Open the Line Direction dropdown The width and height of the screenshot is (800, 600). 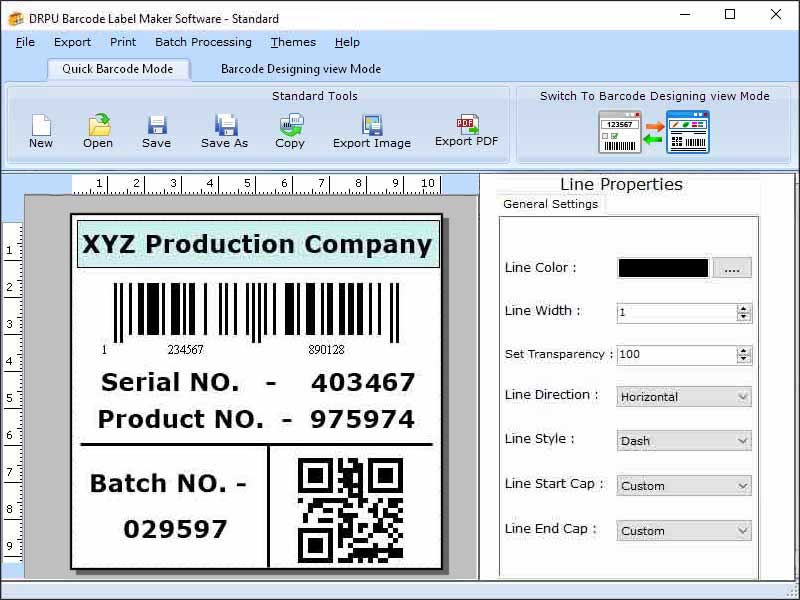point(684,397)
